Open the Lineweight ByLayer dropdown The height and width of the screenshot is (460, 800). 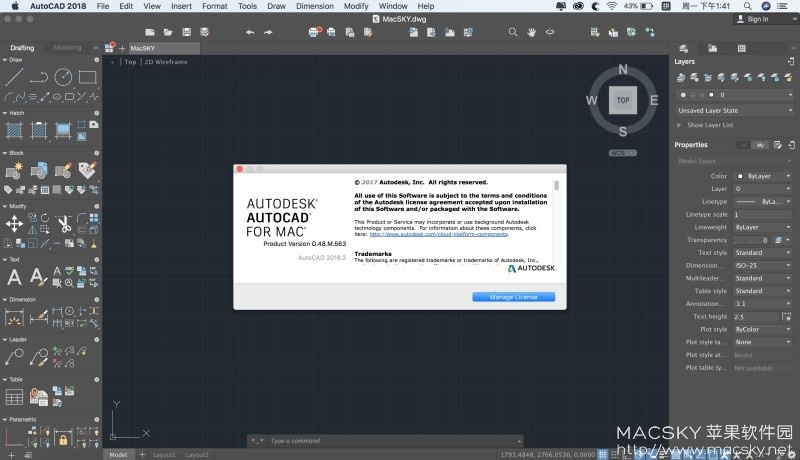(763, 227)
